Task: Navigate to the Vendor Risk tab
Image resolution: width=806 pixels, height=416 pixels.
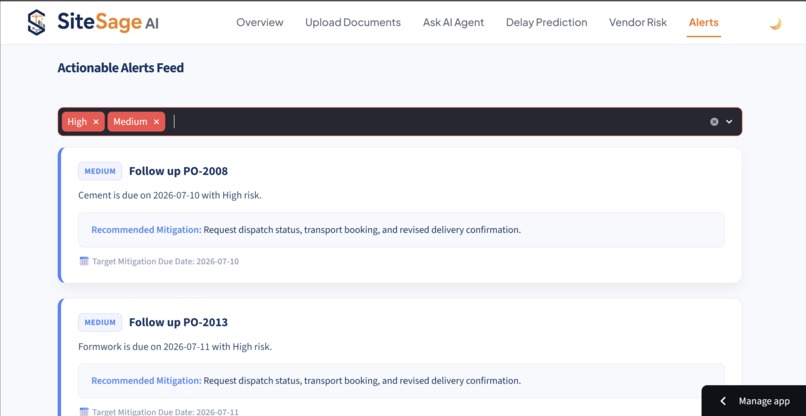Action: click(638, 23)
